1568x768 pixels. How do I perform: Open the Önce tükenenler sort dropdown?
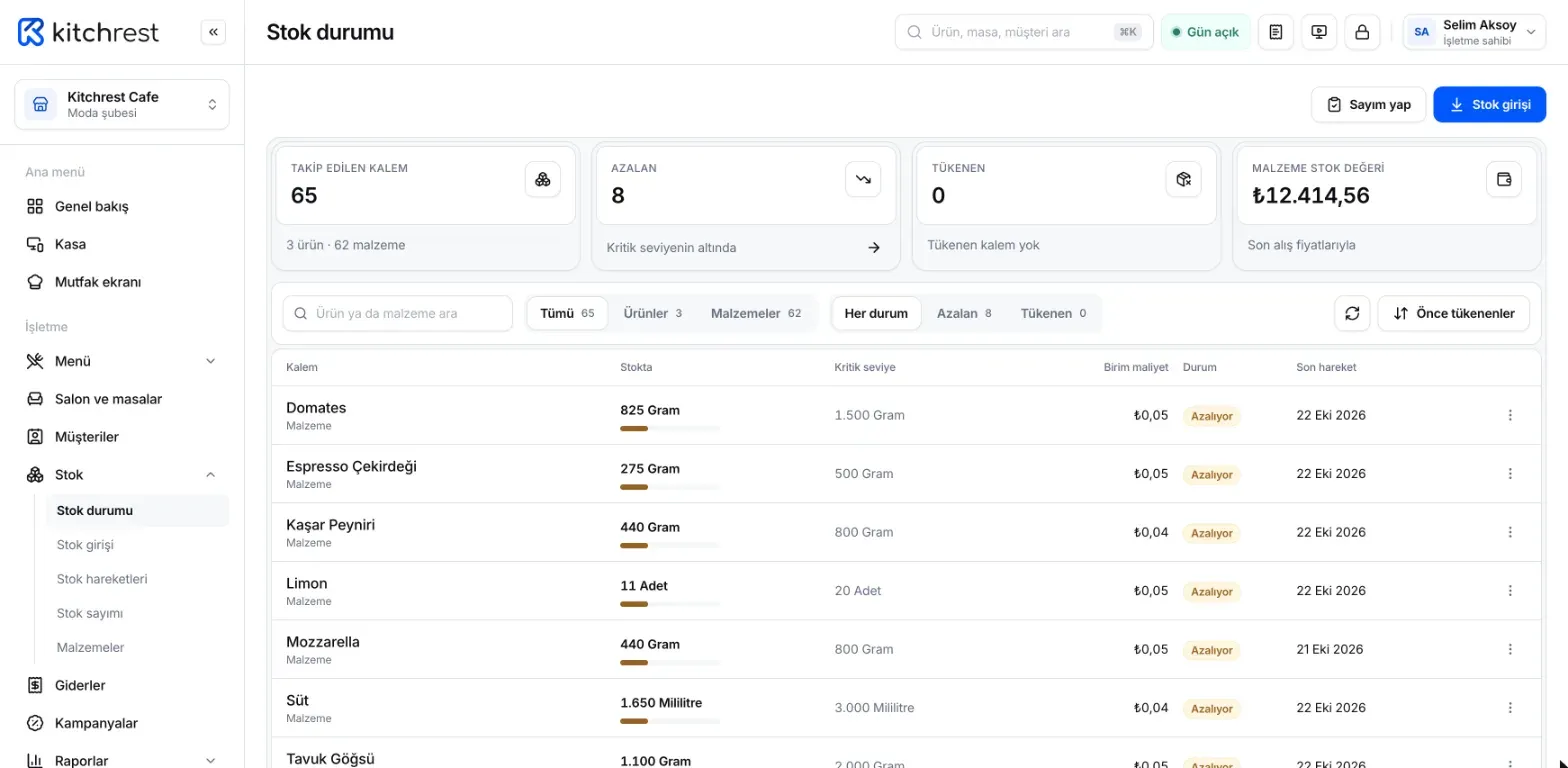tap(1454, 313)
